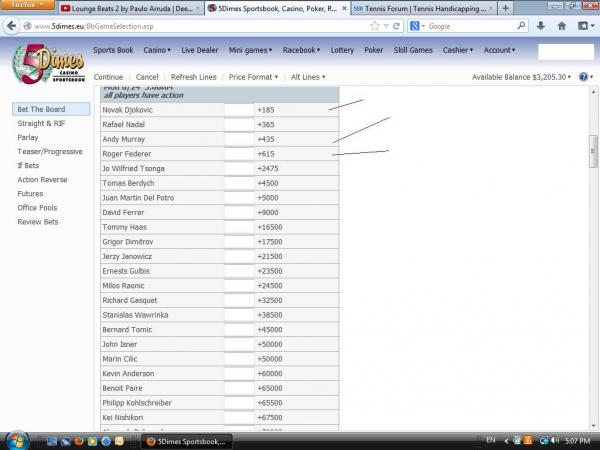The width and height of the screenshot is (600, 450).
Task: Expand the Casino dropdown menu
Action: click(157, 49)
